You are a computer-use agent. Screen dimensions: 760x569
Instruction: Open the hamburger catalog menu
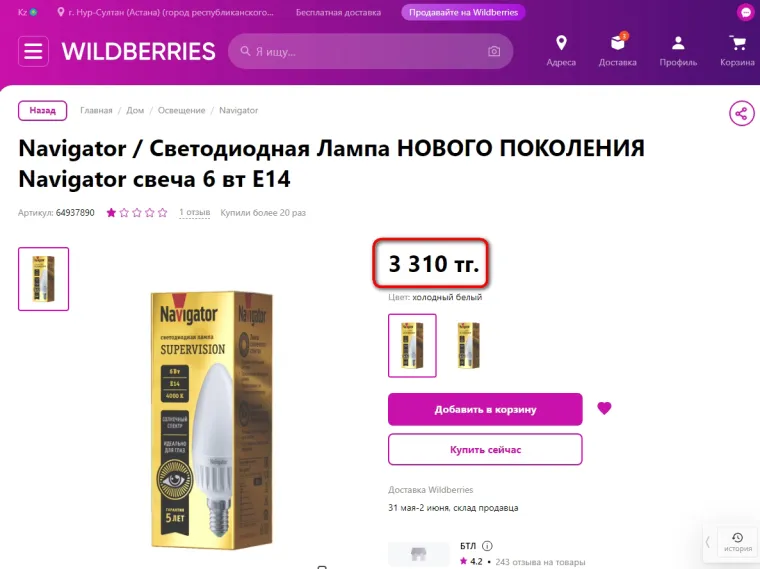tap(33, 51)
